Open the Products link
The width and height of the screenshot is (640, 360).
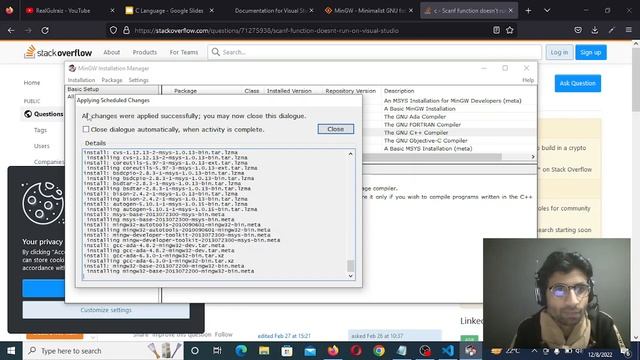[144, 52]
